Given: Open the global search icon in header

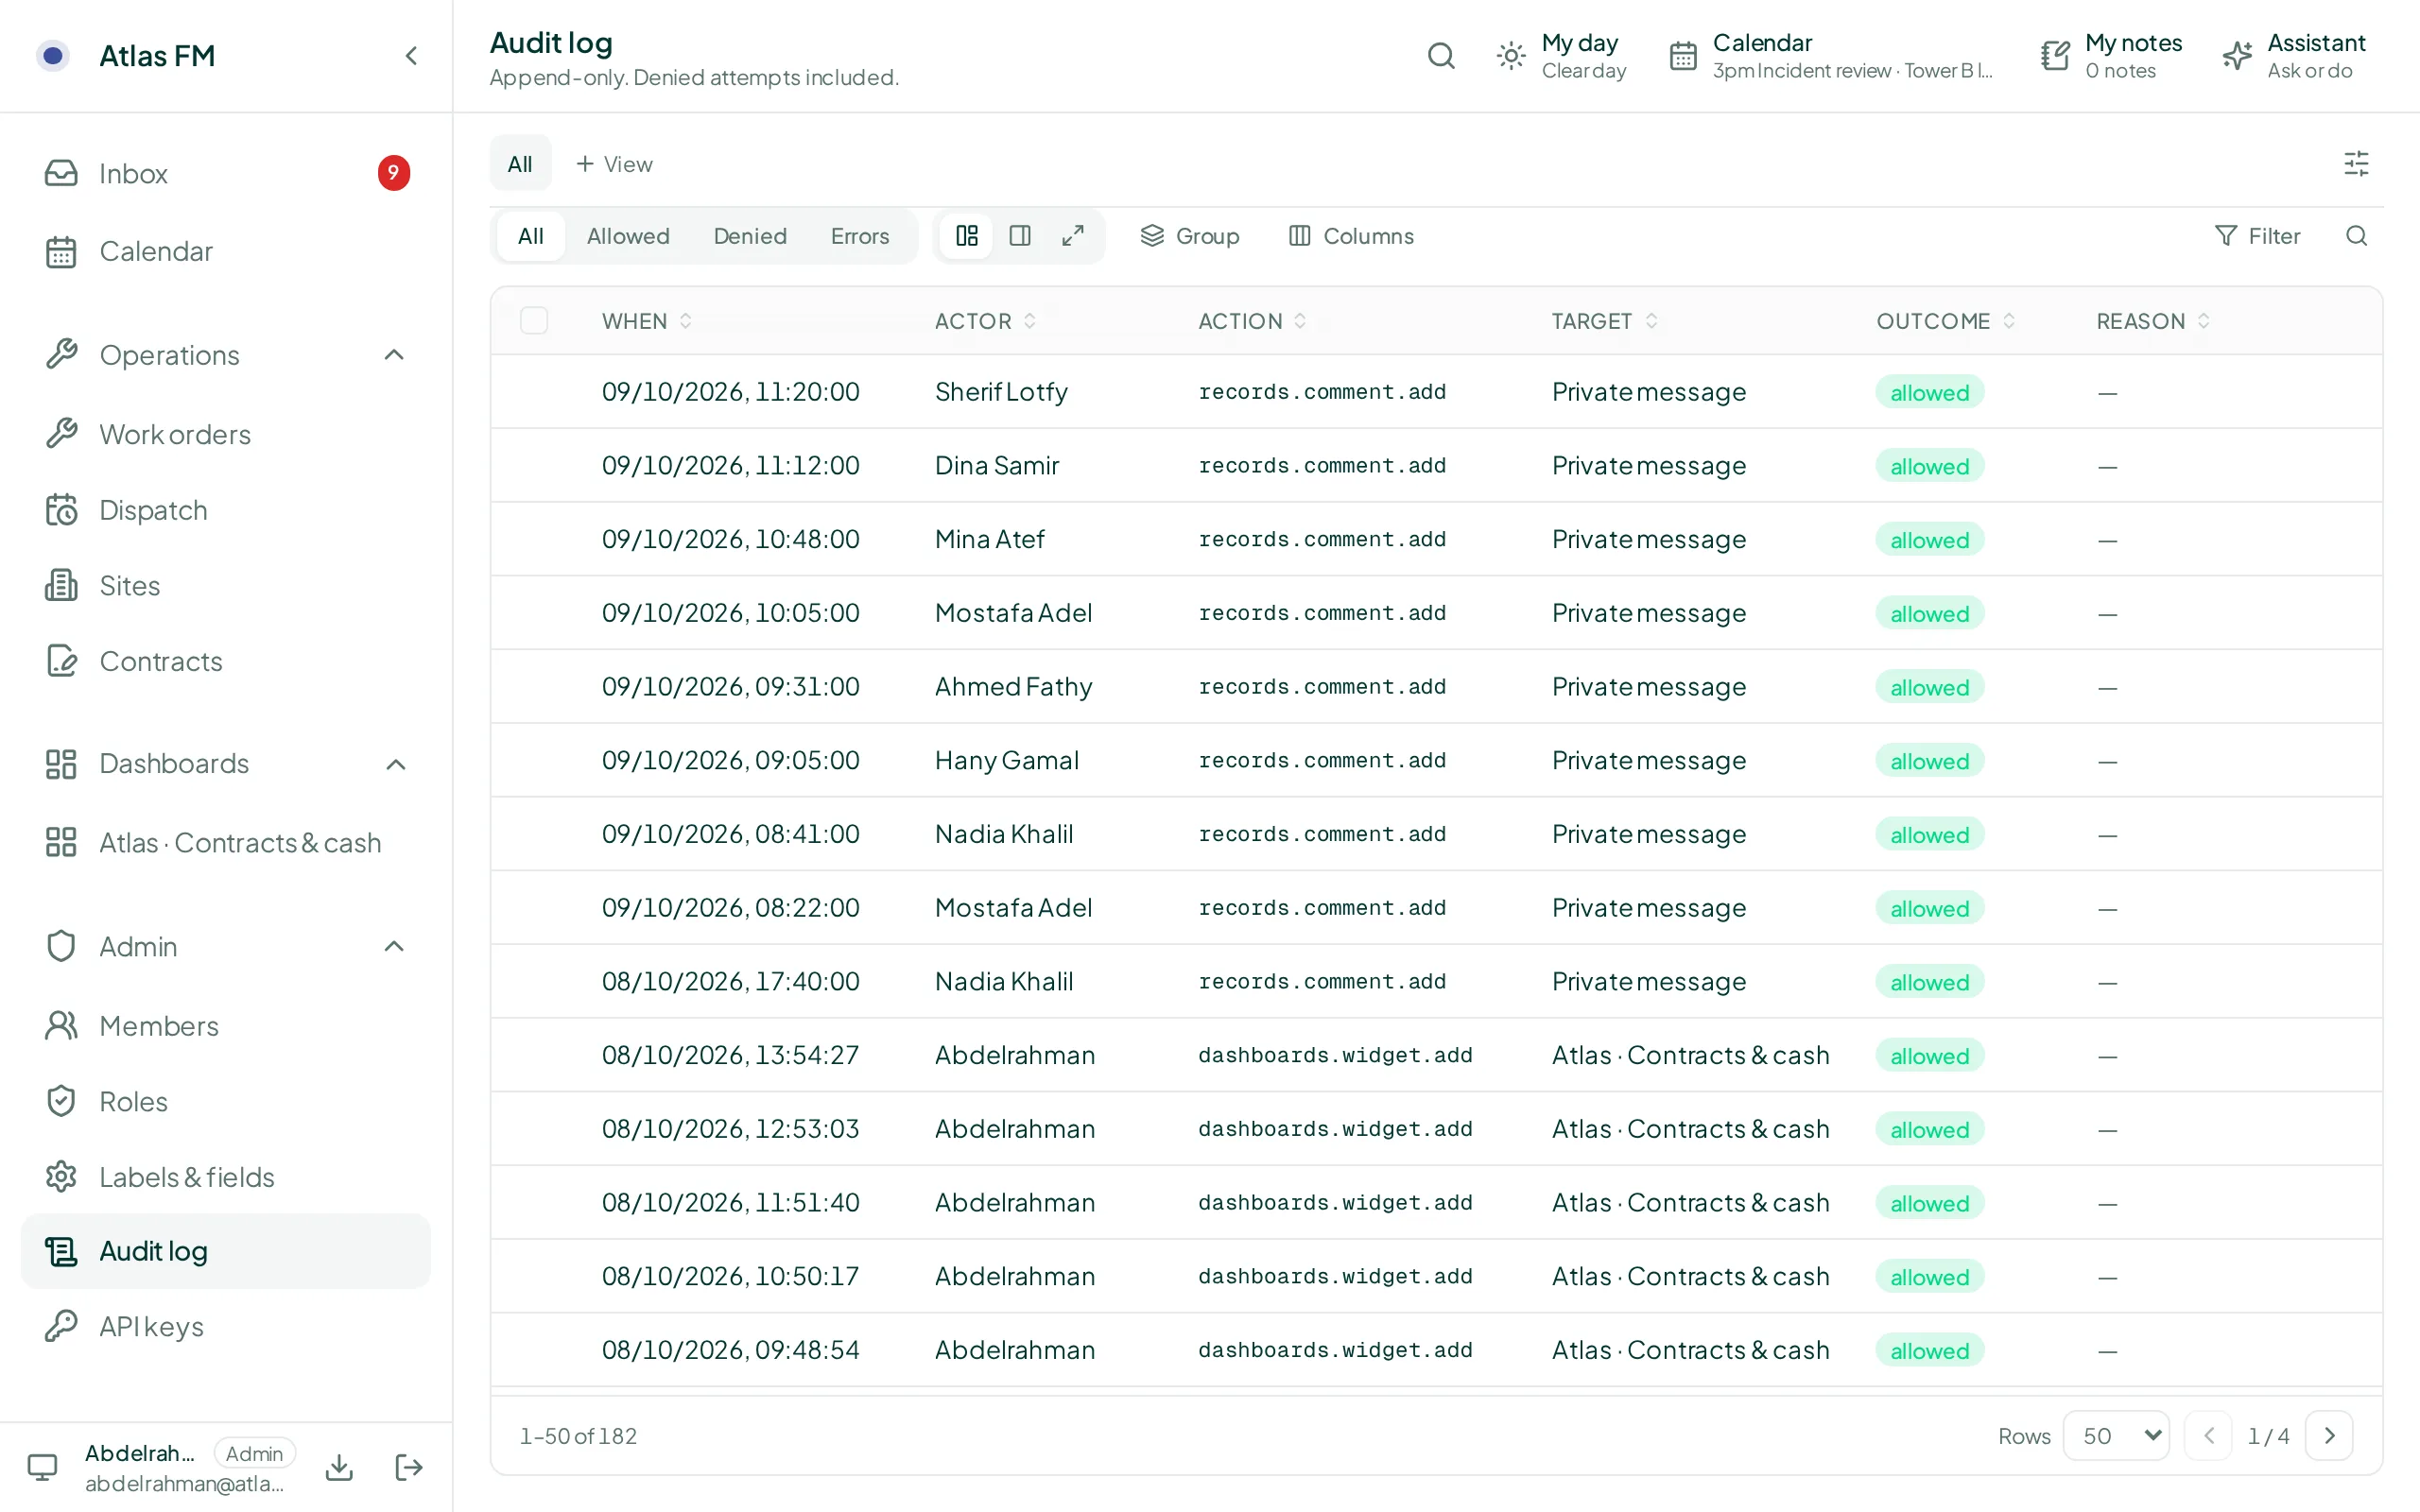Looking at the screenshot, I should coord(1441,56).
